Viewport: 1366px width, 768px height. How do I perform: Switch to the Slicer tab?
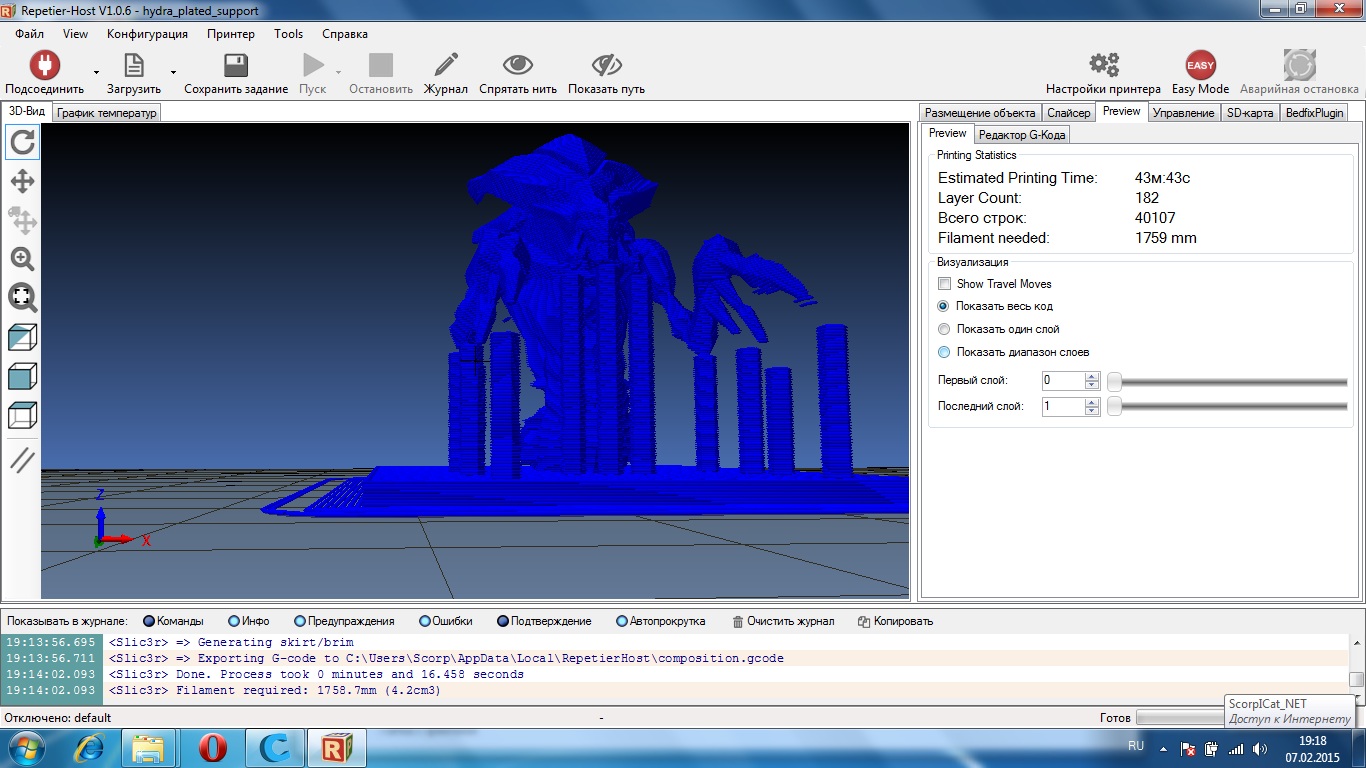[x=1068, y=113]
